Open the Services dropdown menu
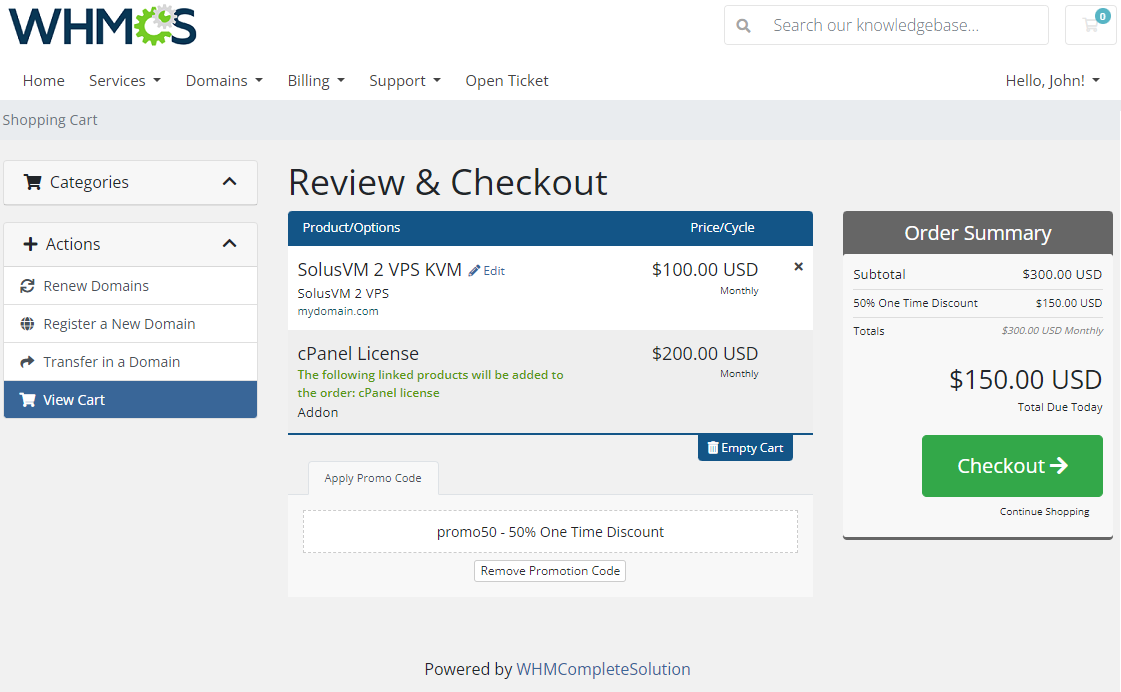The width and height of the screenshot is (1121, 692). click(124, 81)
